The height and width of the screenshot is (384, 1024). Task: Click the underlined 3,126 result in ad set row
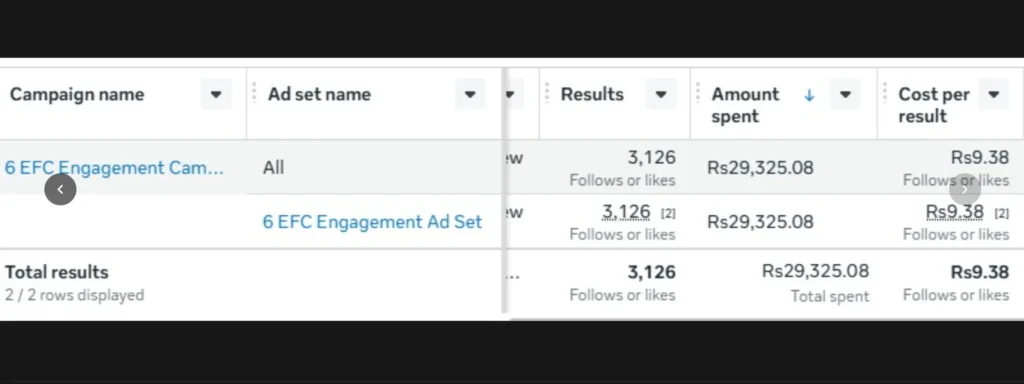click(626, 212)
